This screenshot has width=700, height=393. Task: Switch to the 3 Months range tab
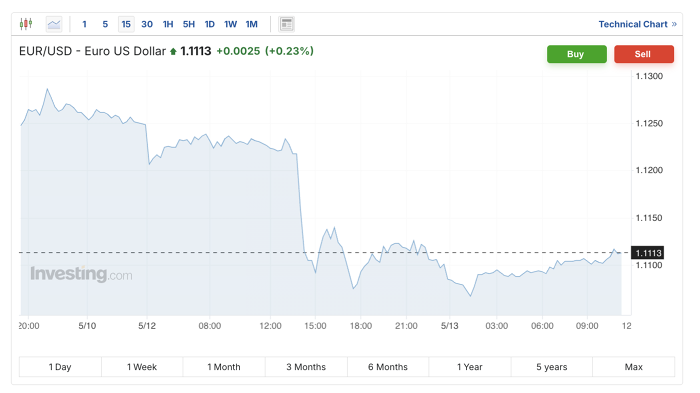click(306, 367)
